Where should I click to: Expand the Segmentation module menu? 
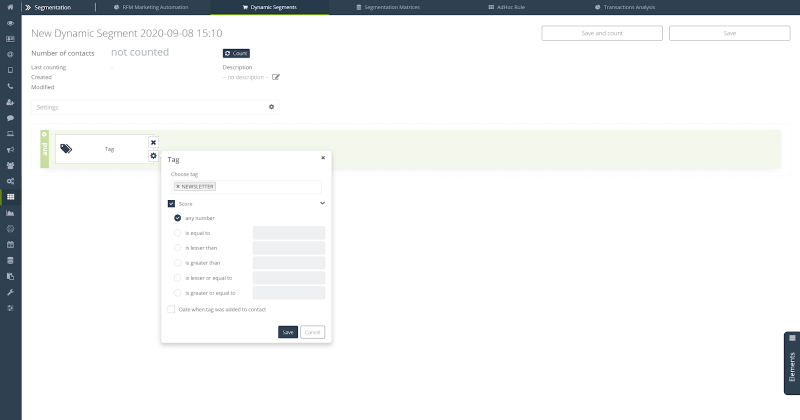[x=48, y=7]
